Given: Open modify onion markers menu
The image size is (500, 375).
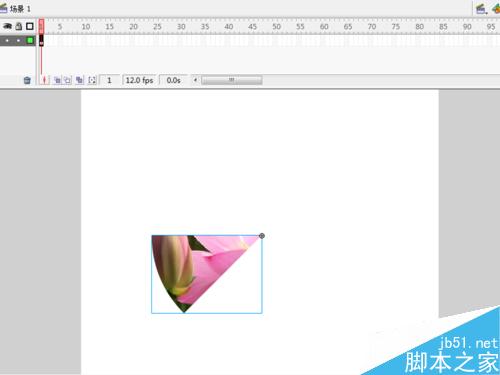Looking at the screenshot, I should pos(92,80).
